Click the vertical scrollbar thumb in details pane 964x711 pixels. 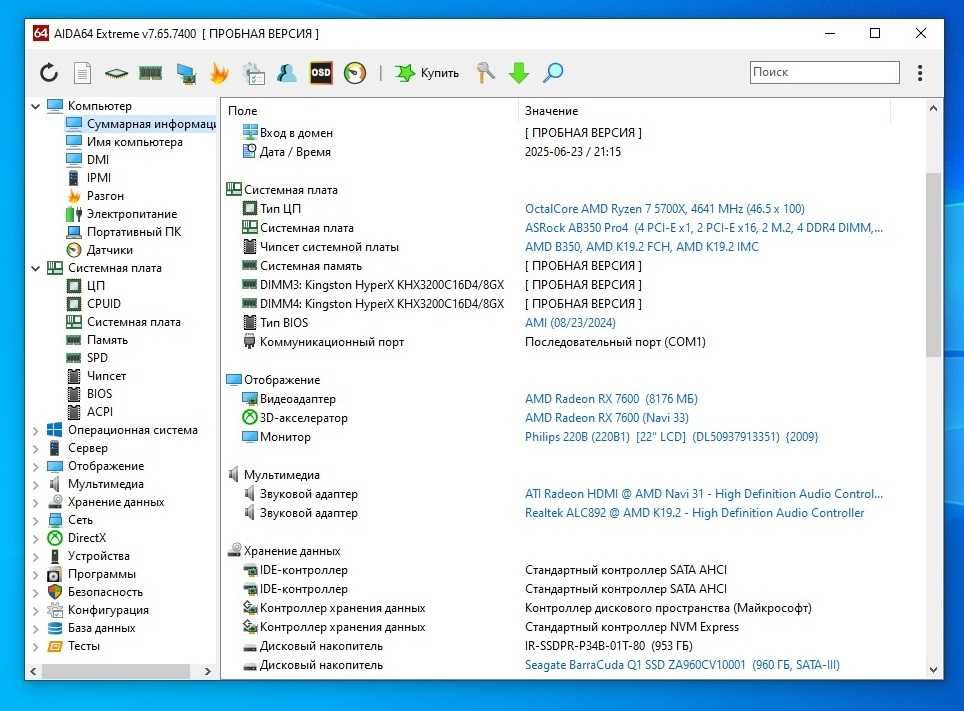coord(933,264)
